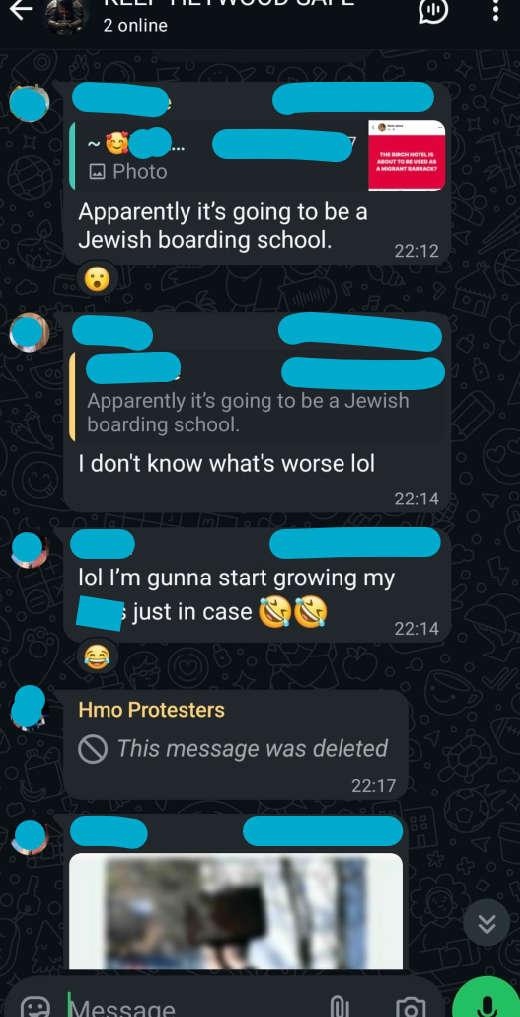Select the "I don't know what's worse" message

click(226, 464)
